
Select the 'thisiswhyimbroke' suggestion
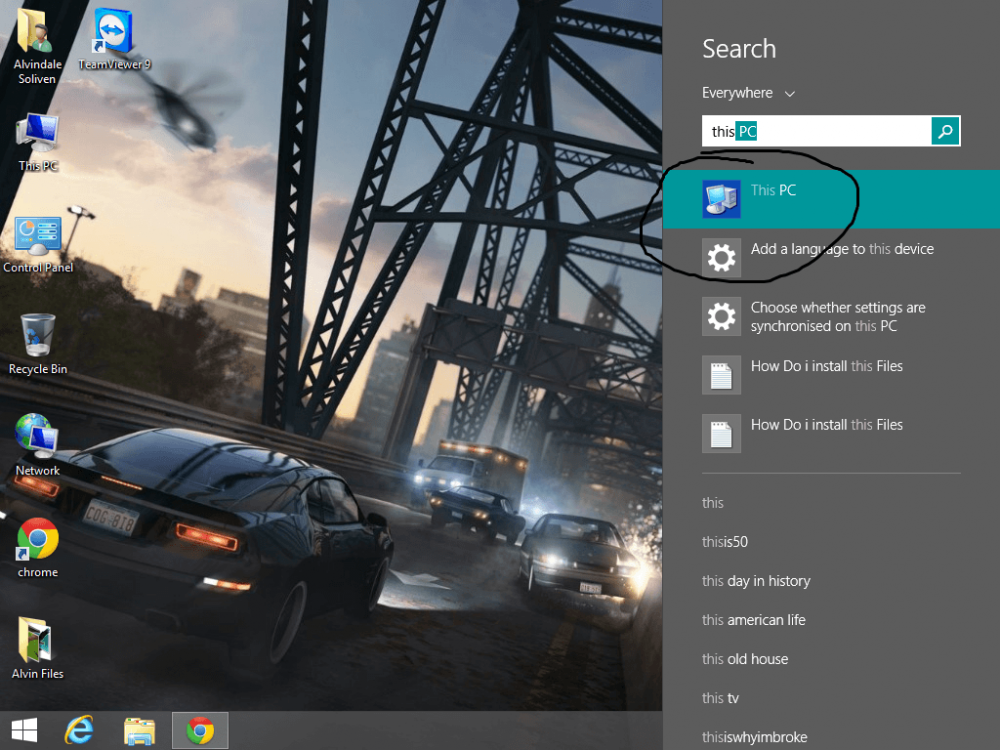point(754,737)
